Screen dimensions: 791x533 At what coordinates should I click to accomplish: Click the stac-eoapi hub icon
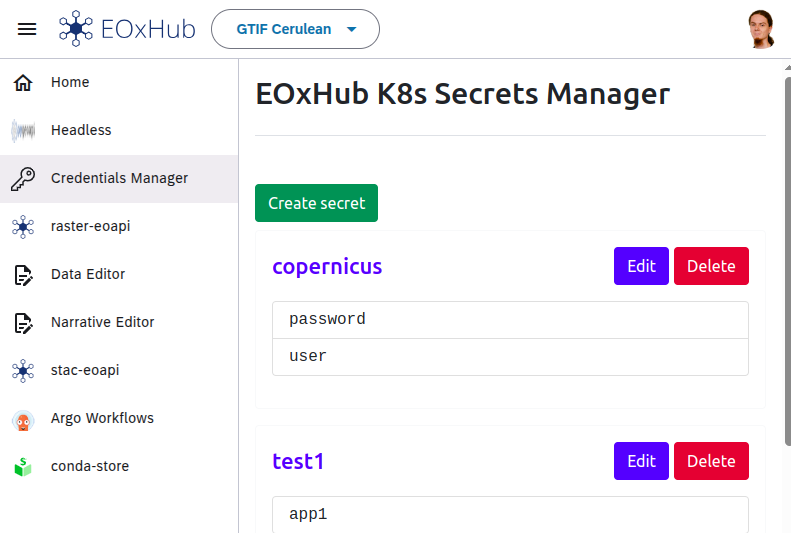click(23, 370)
